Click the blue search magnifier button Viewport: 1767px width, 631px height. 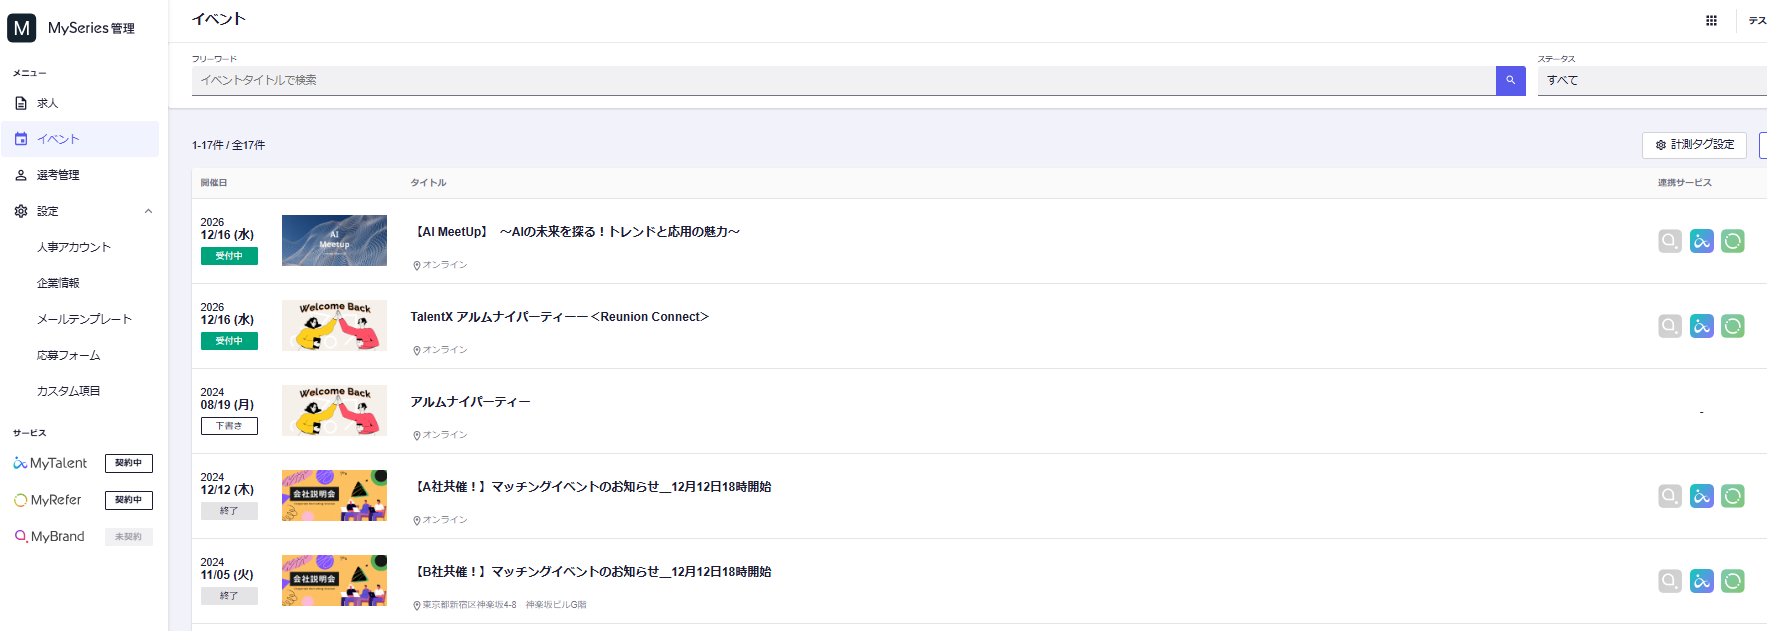coord(1510,80)
